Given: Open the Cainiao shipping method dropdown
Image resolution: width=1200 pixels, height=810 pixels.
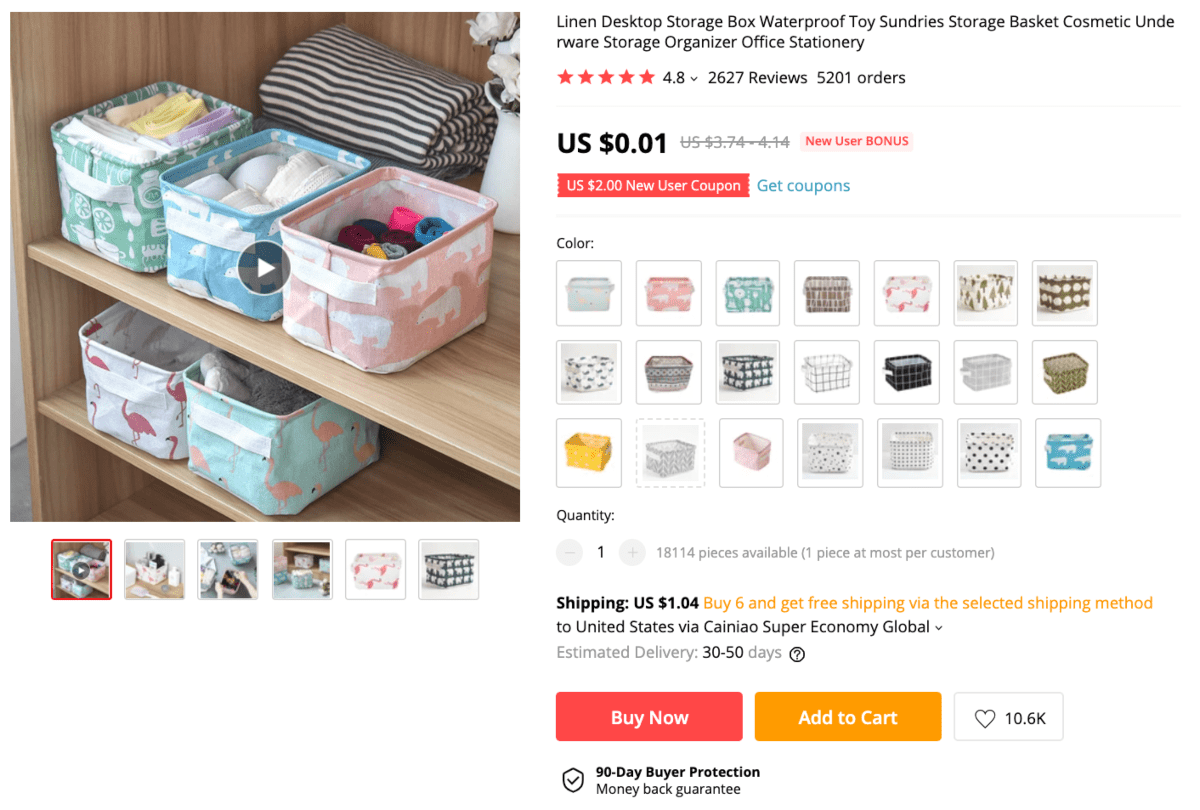Looking at the screenshot, I should [938, 628].
